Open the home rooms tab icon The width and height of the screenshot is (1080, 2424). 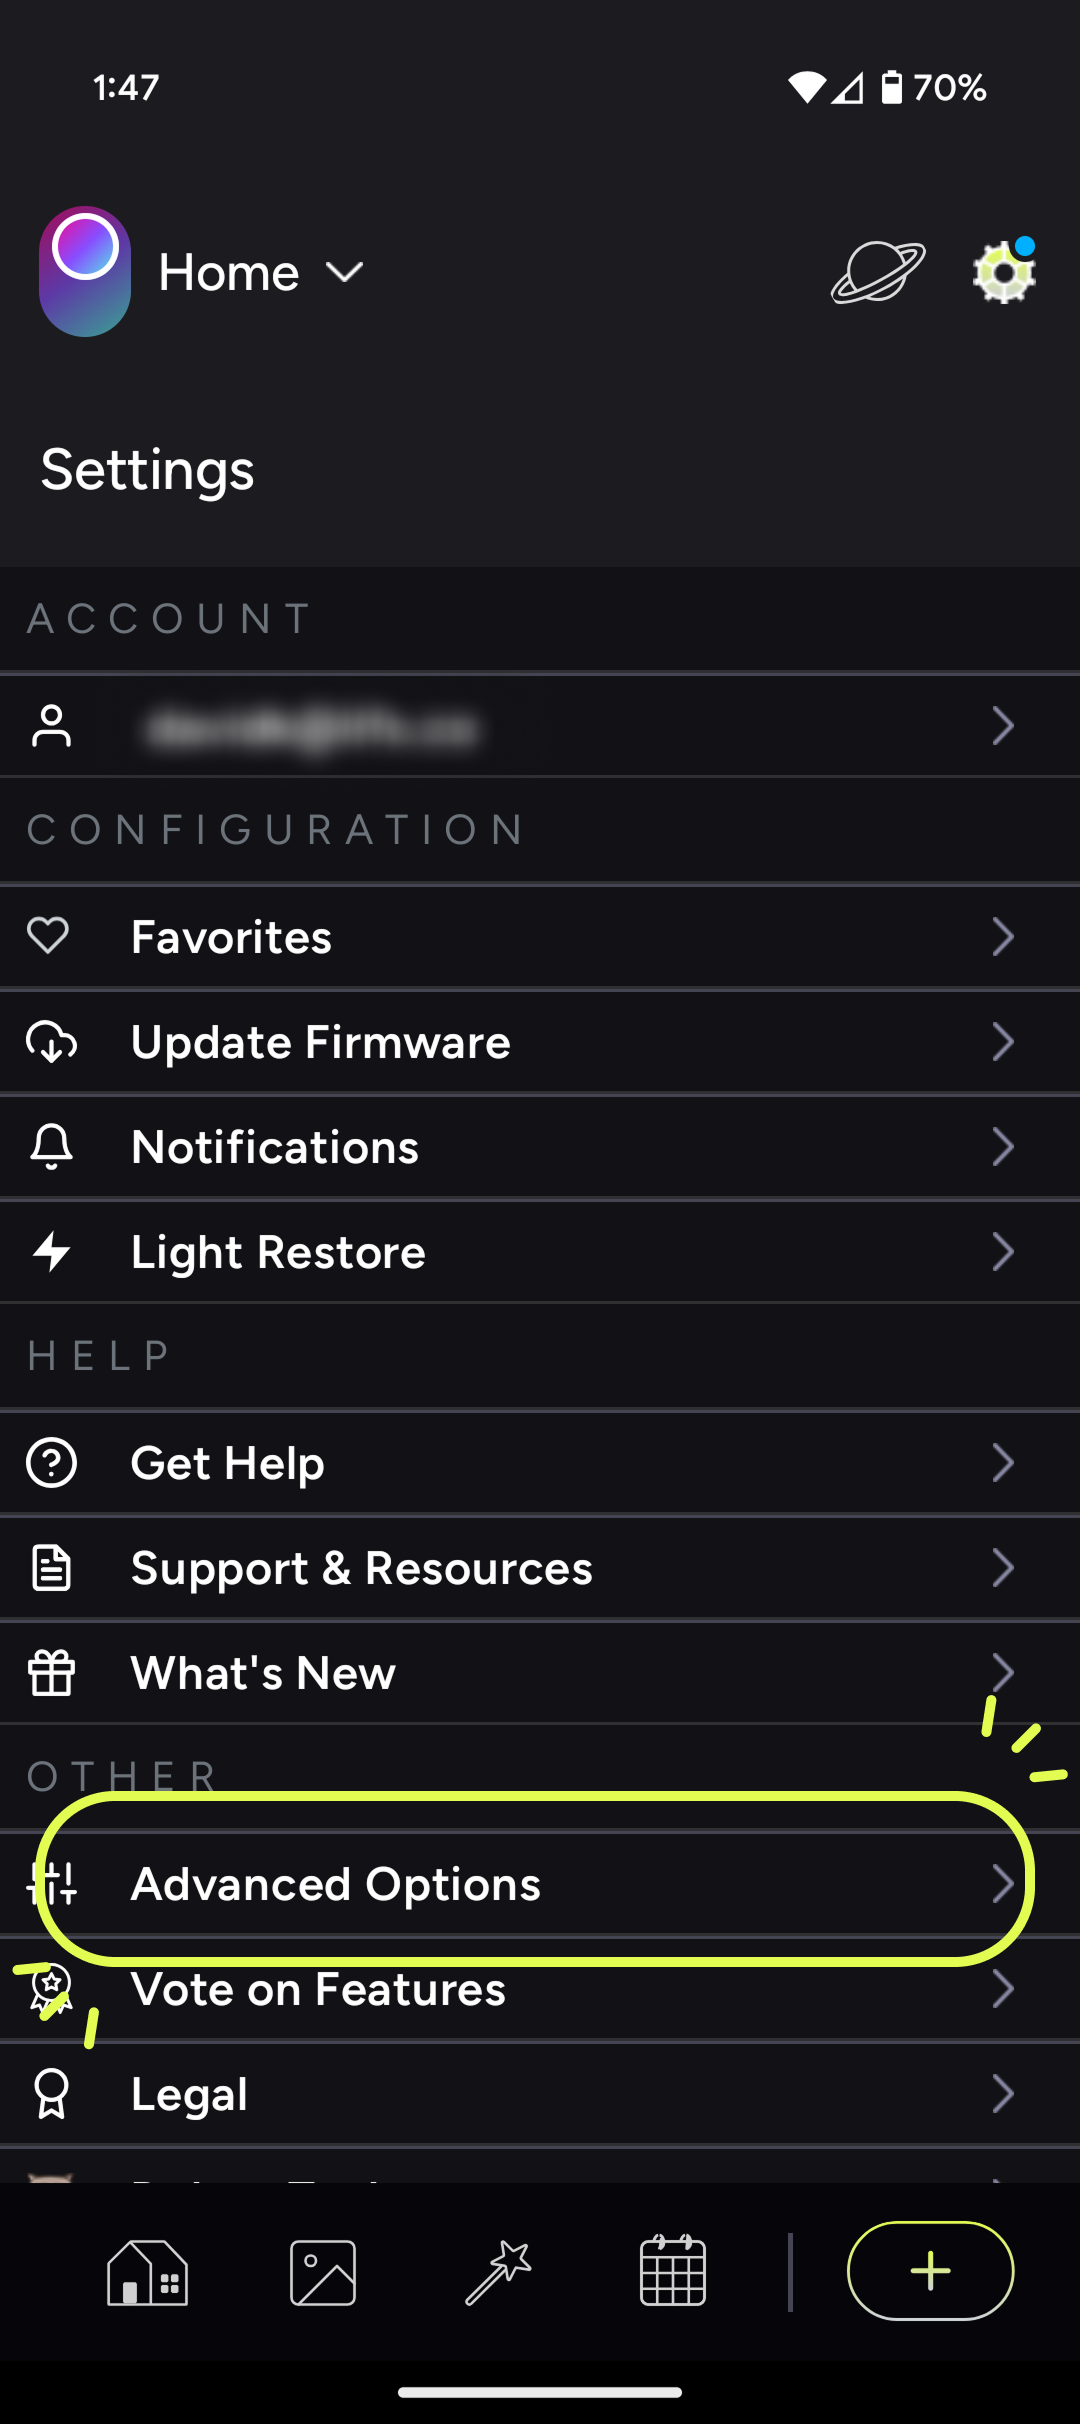click(x=147, y=2272)
